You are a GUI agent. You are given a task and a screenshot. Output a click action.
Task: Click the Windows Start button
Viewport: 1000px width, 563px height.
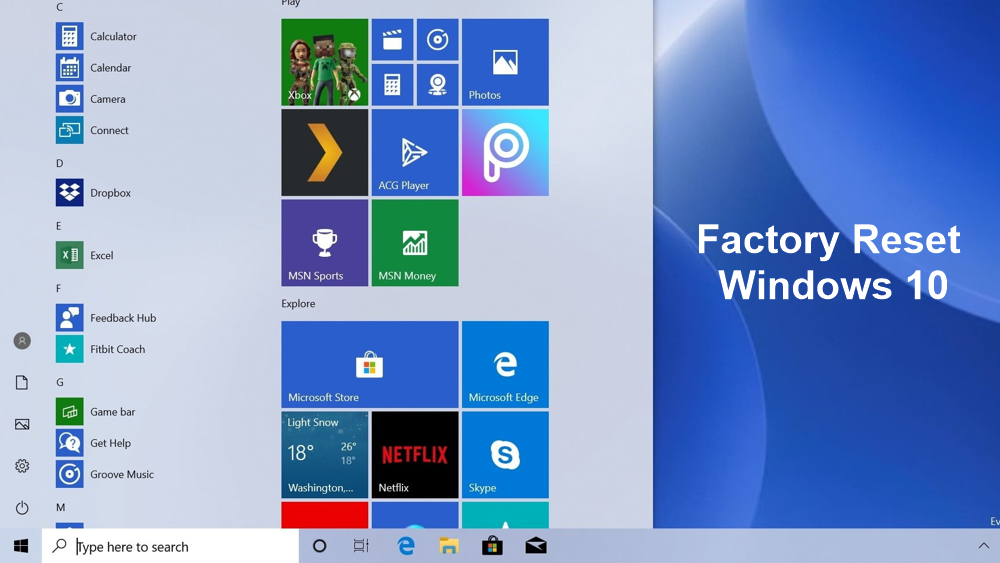pos(20,546)
